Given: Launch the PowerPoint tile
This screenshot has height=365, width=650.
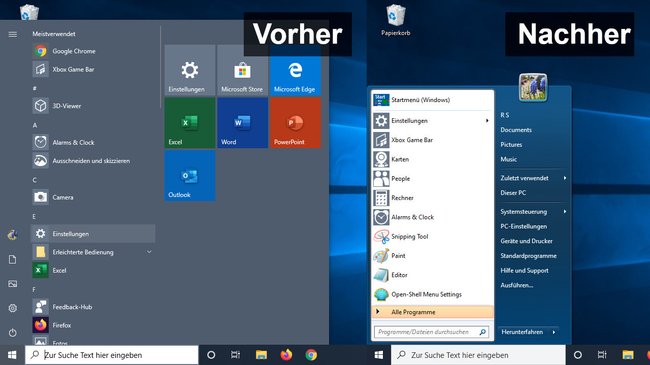Looking at the screenshot, I should [x=295, y=123].
